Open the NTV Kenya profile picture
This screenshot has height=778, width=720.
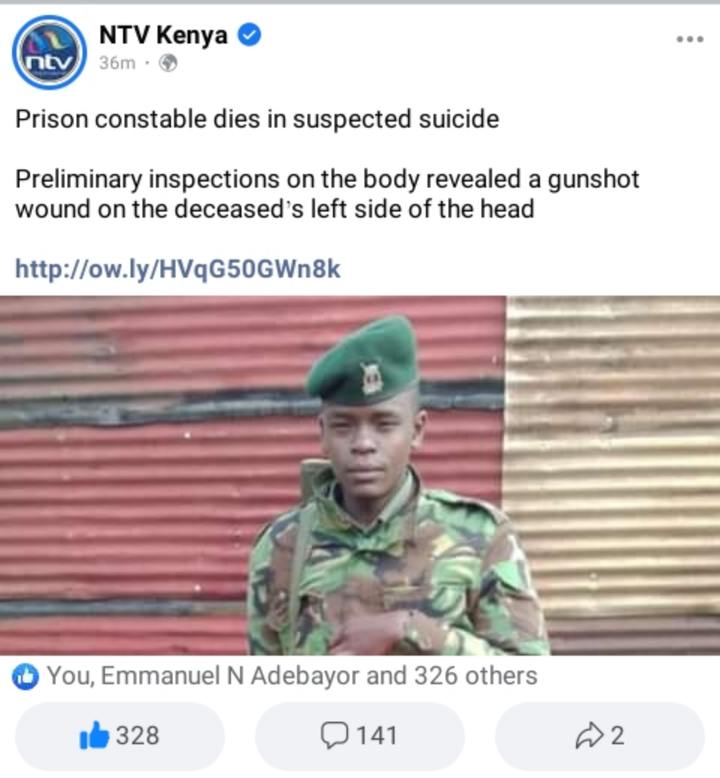tap(49, 53)
